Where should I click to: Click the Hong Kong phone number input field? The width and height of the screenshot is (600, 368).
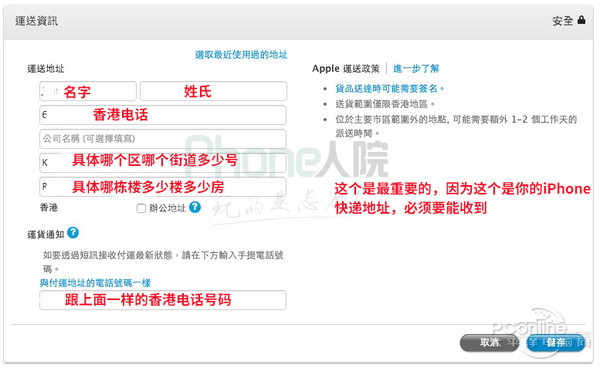point(163,115)
